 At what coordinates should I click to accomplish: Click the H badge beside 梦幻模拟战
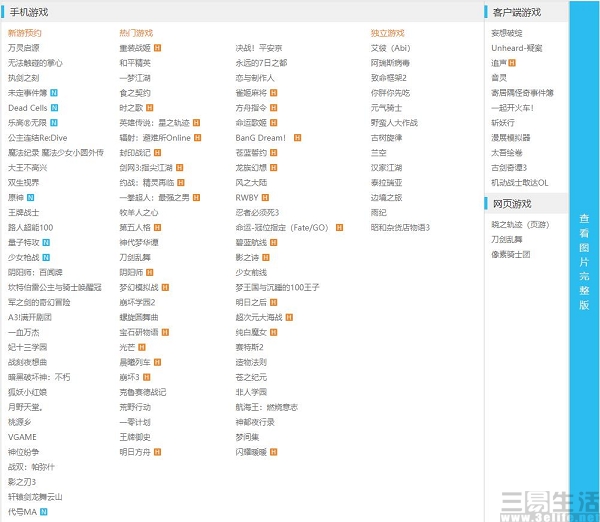coord(165,287)
